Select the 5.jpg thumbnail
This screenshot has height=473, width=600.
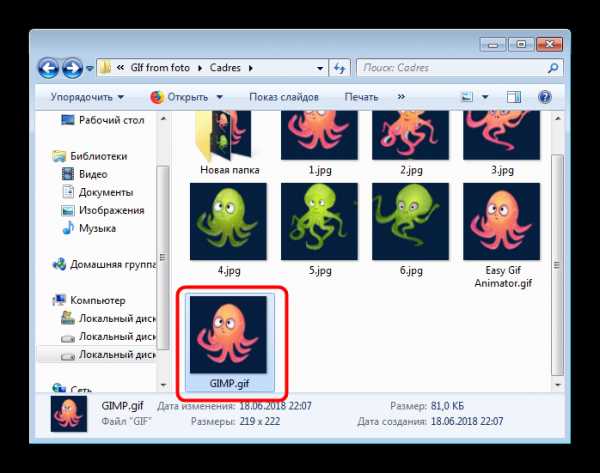pos(320,222)
